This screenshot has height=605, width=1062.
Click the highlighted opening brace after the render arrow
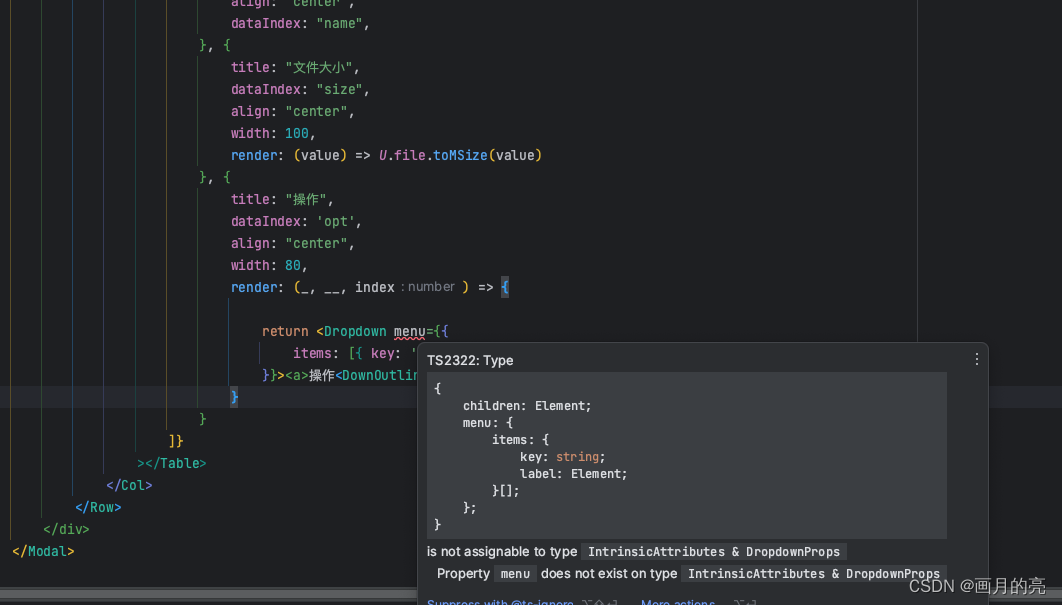tap(505, 287)
